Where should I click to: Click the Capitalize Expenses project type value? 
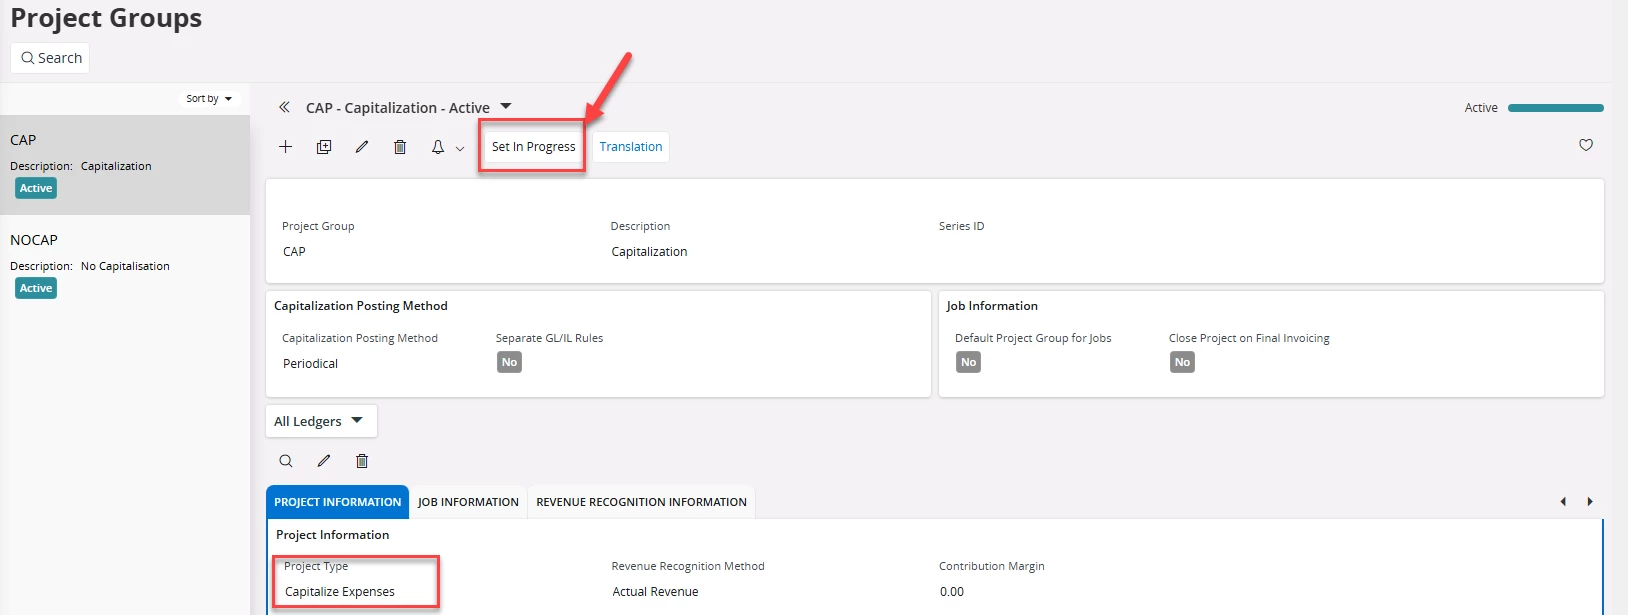tap(340, 592)
